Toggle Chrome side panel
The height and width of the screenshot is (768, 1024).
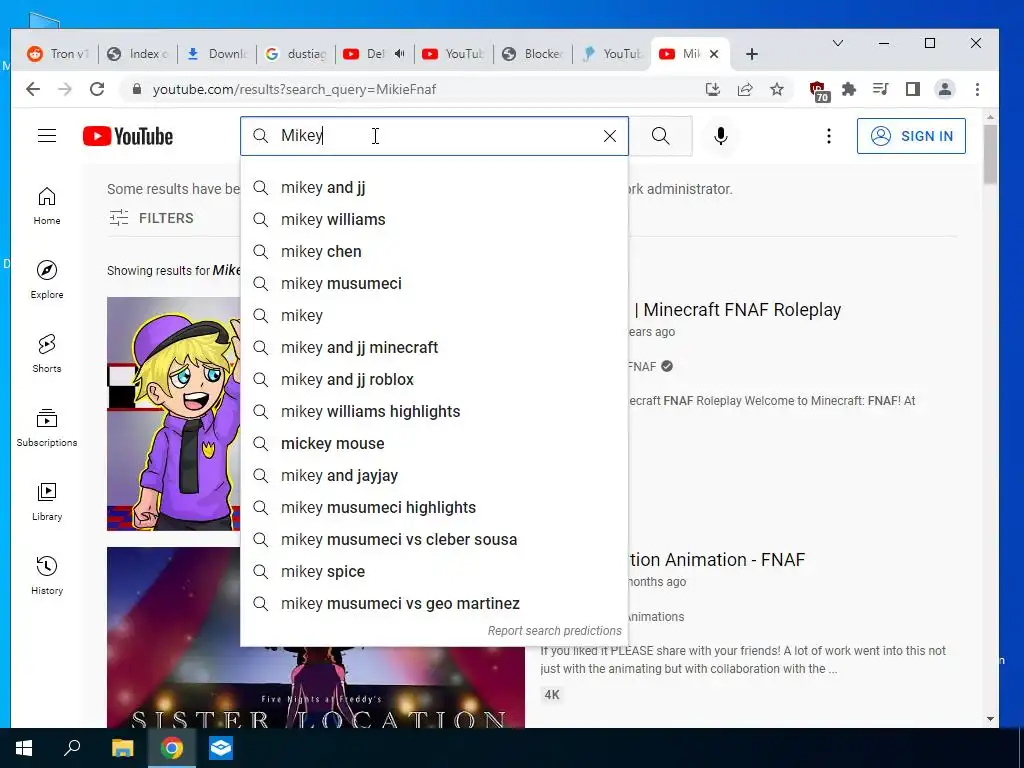tap(912, 89)
